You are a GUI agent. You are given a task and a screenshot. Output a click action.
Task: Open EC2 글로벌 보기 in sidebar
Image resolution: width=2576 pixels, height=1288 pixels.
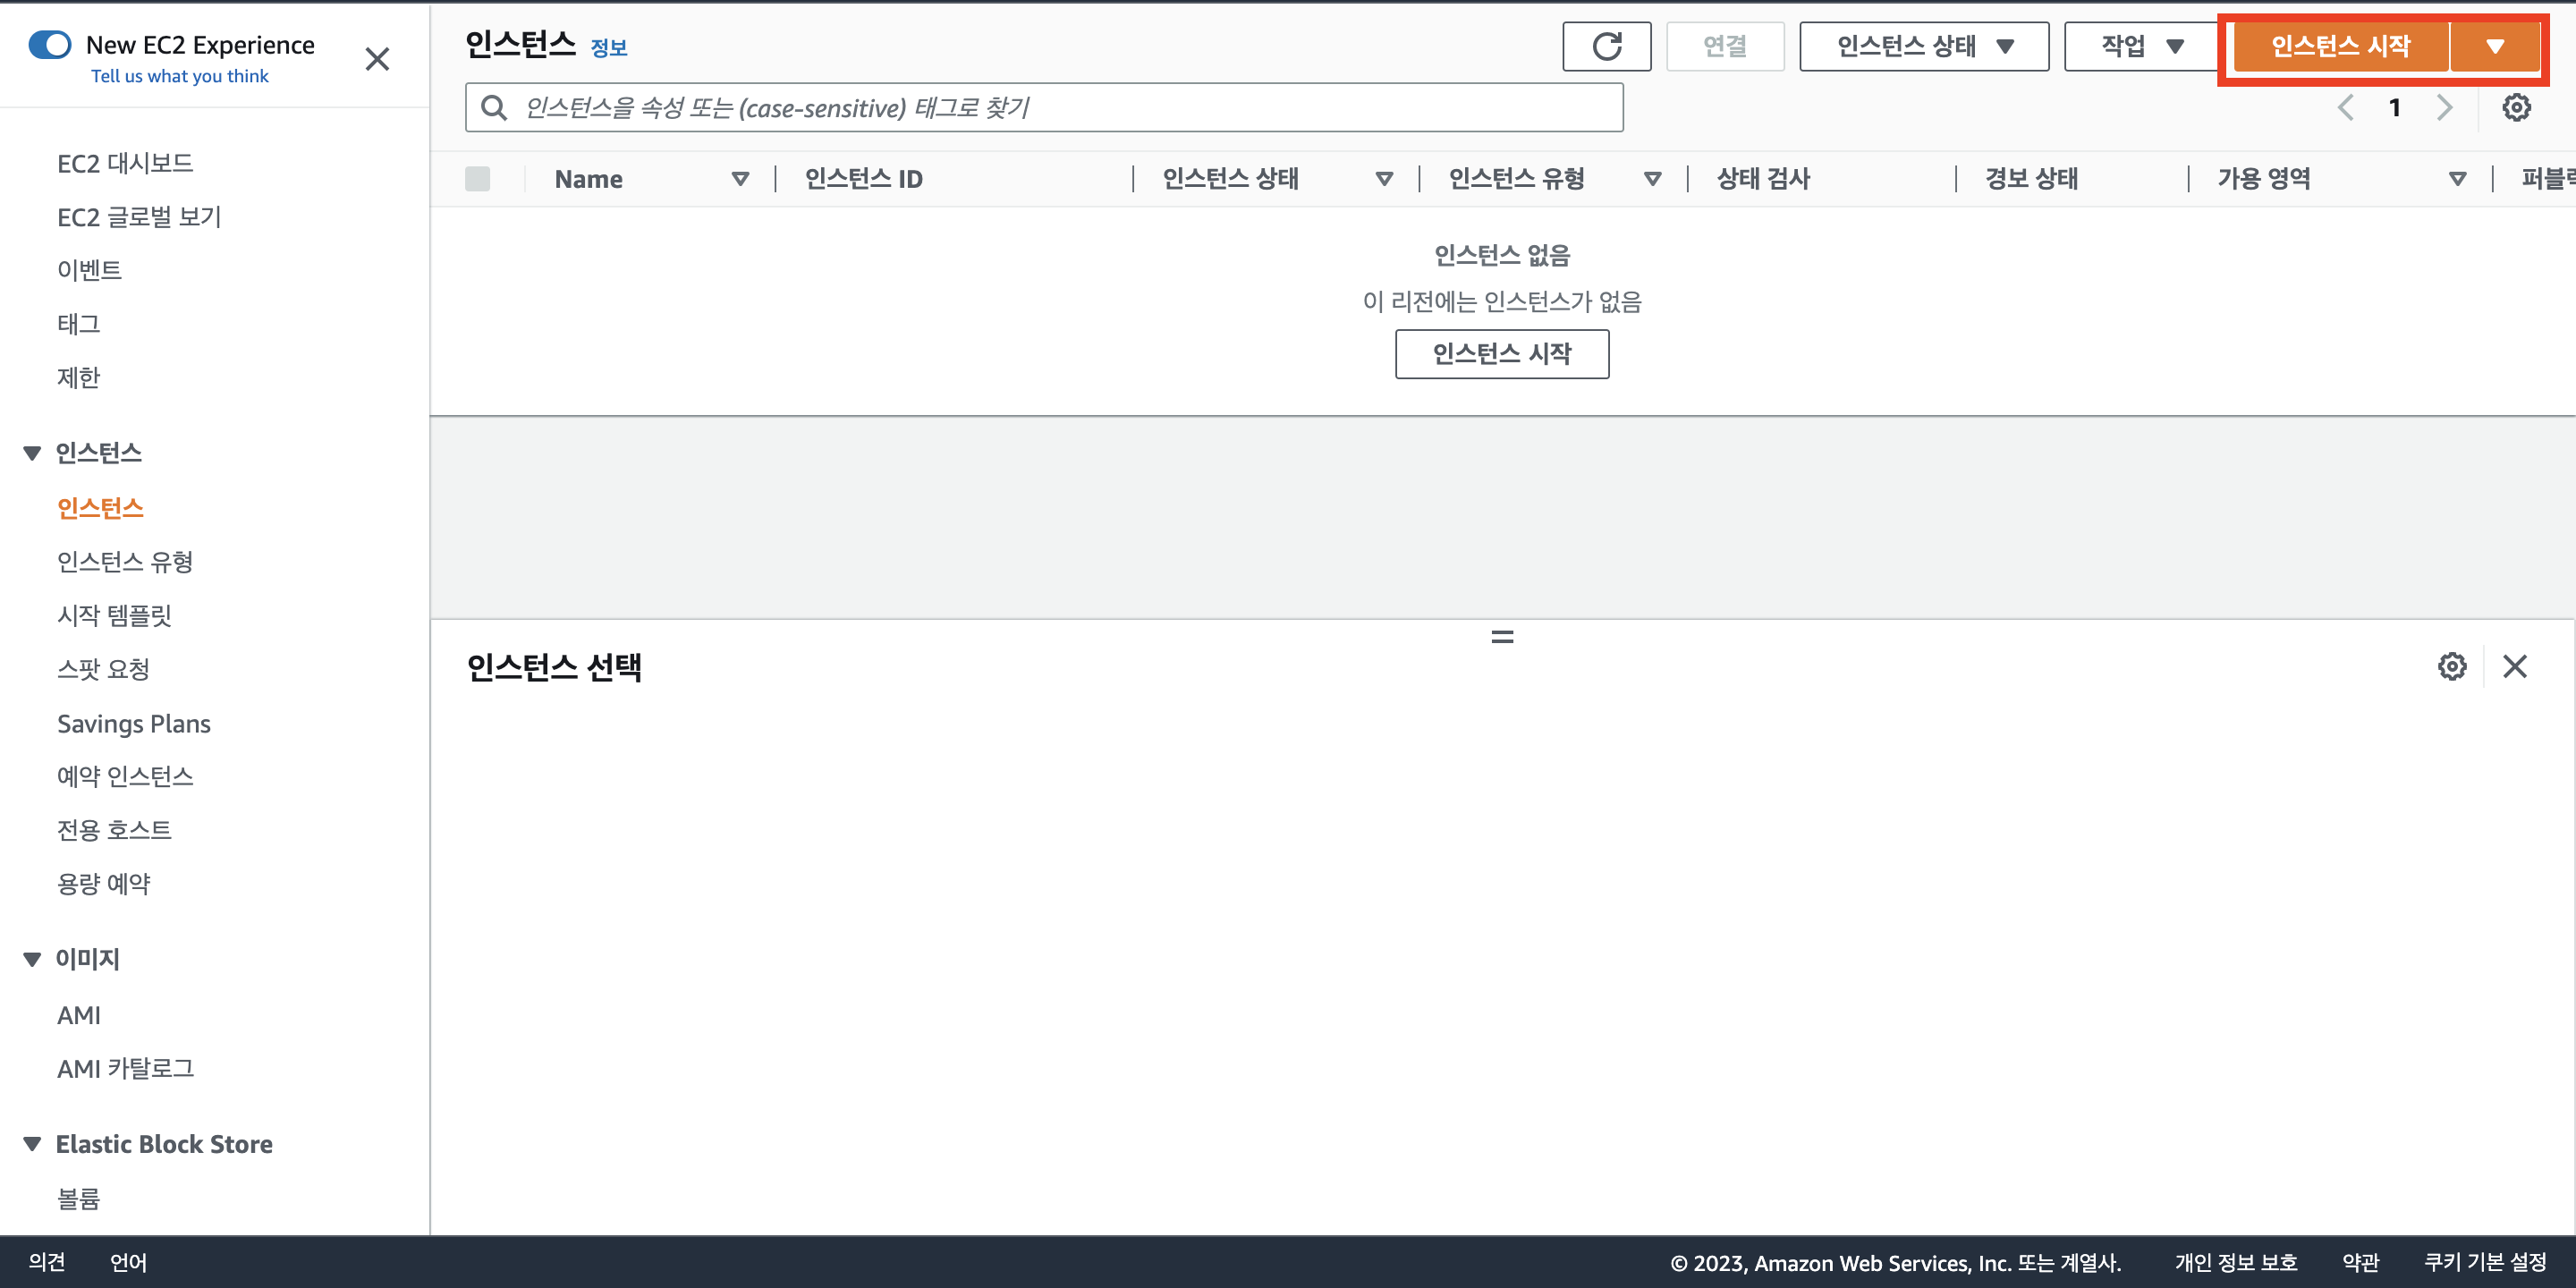tap(140, 217)
